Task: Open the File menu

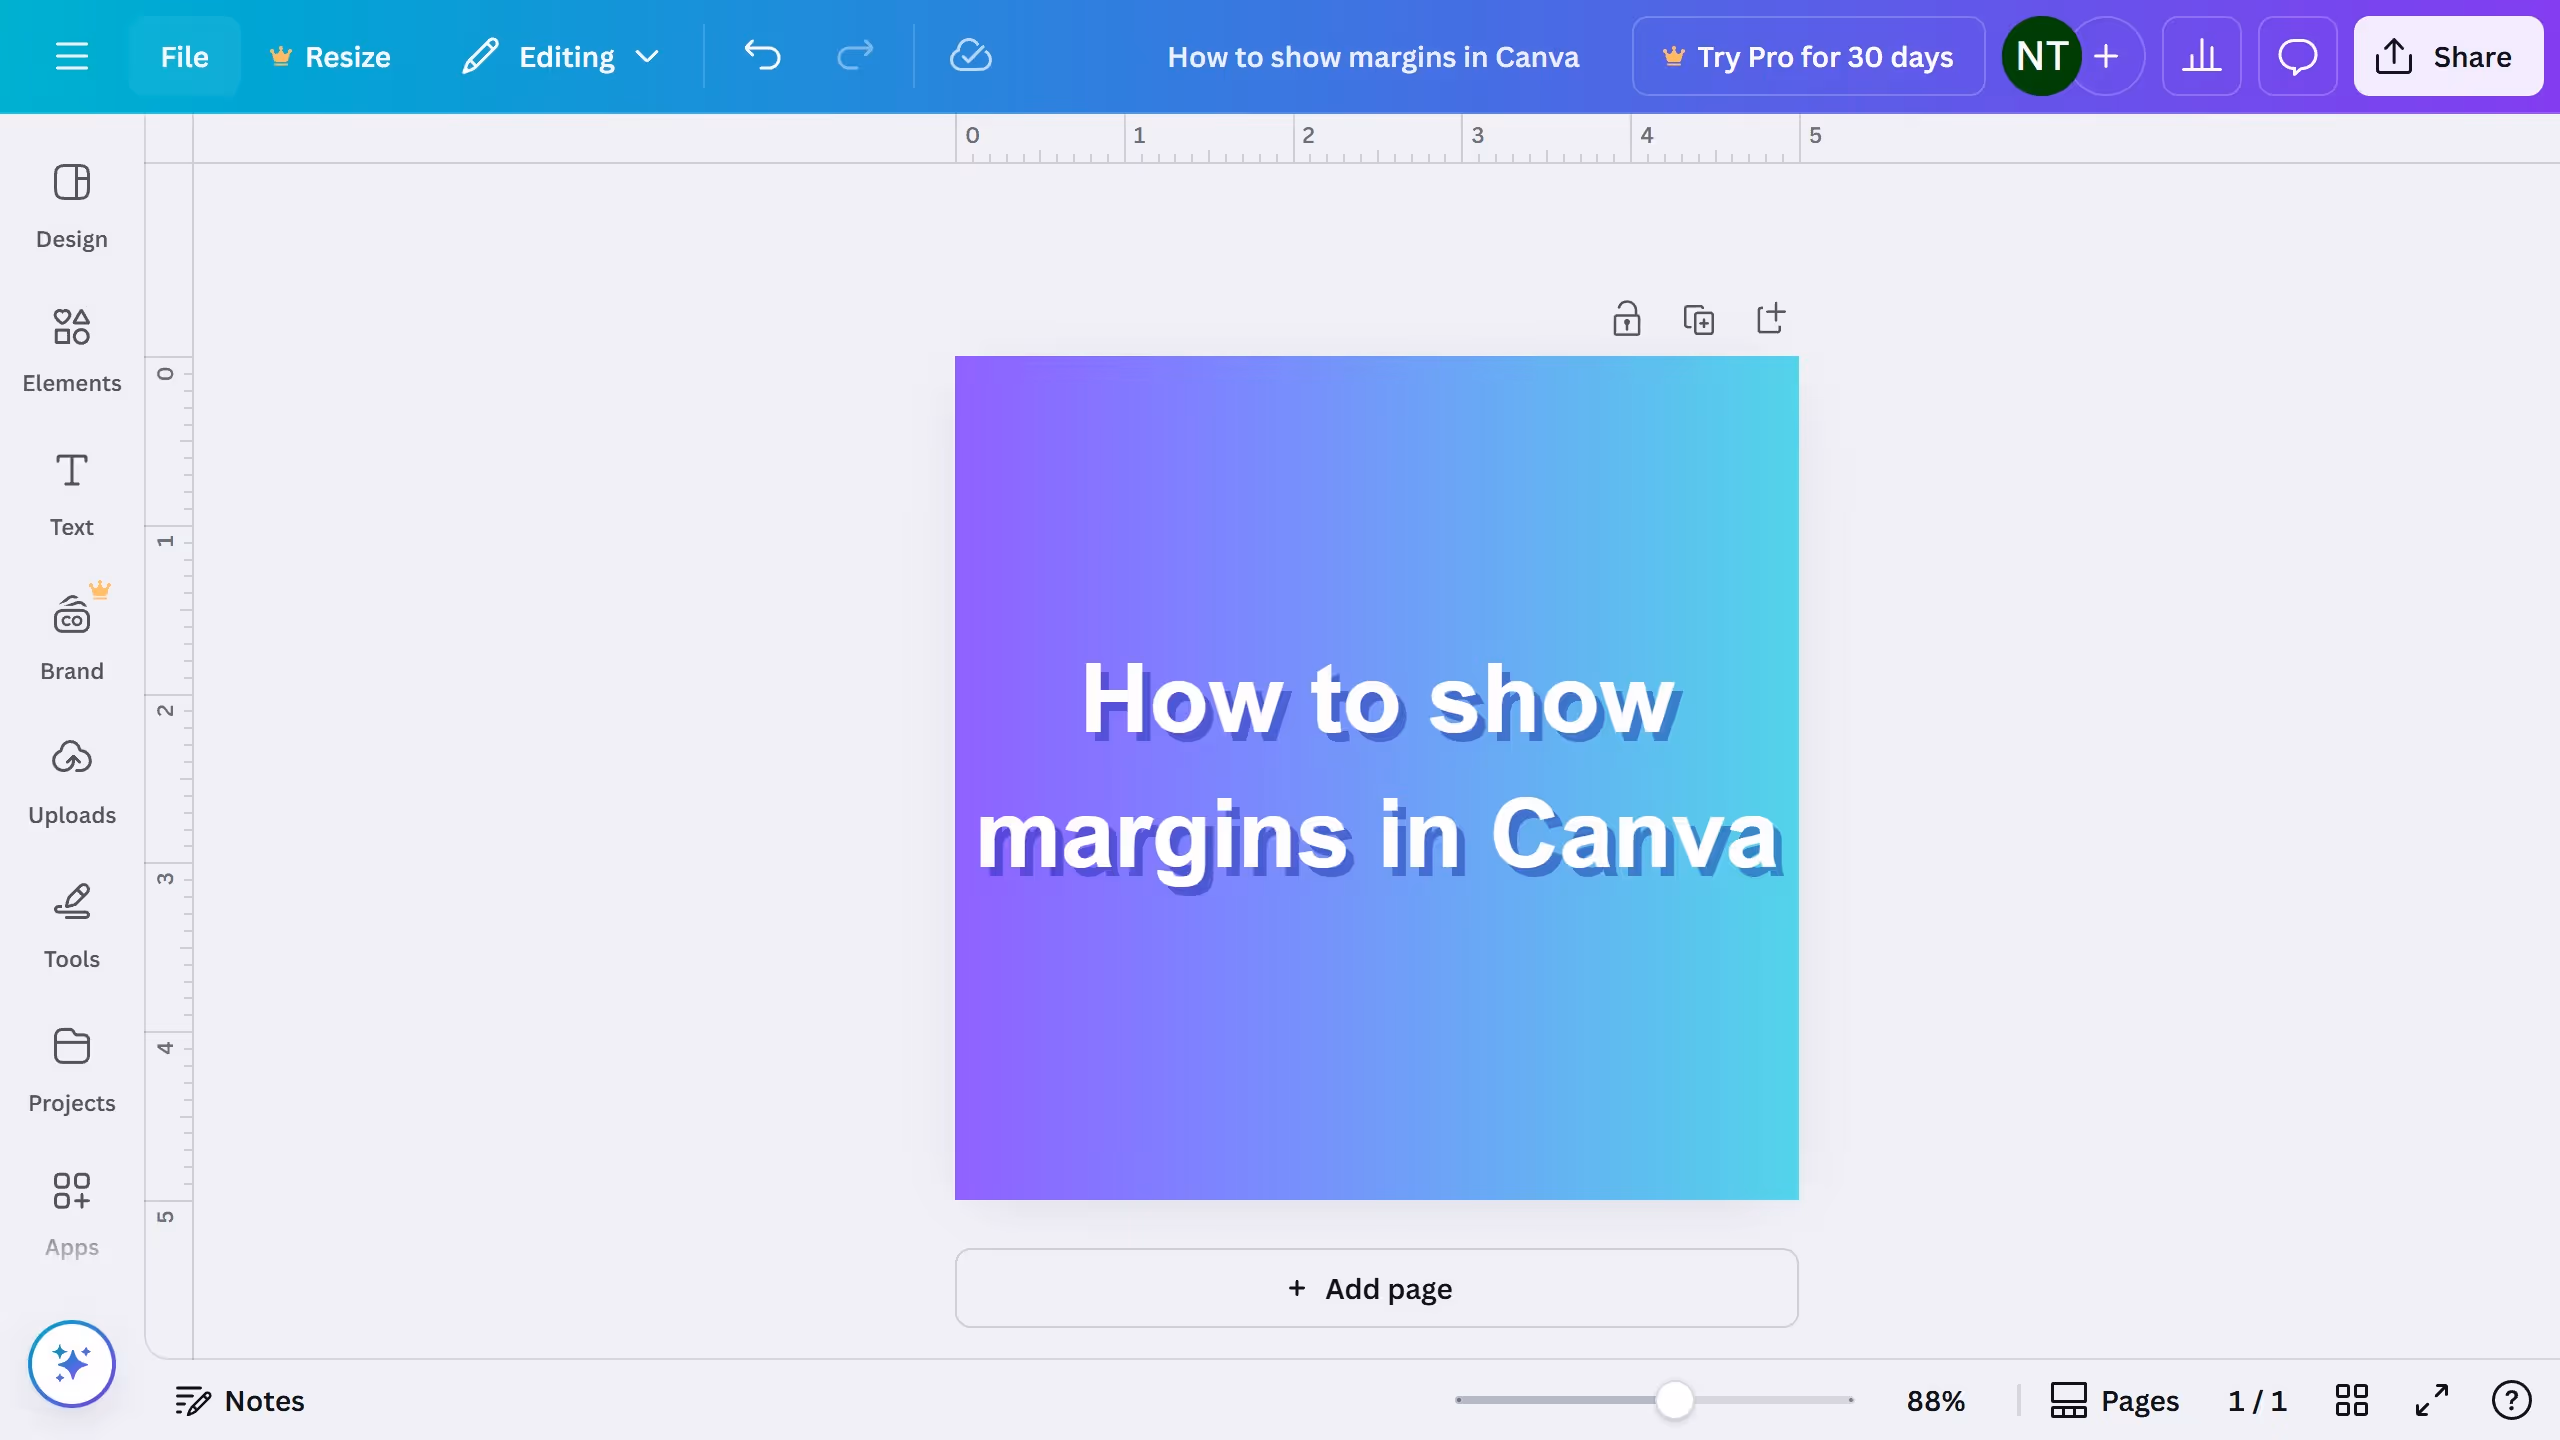Action: pyautogui.click(x=184, y=56)
